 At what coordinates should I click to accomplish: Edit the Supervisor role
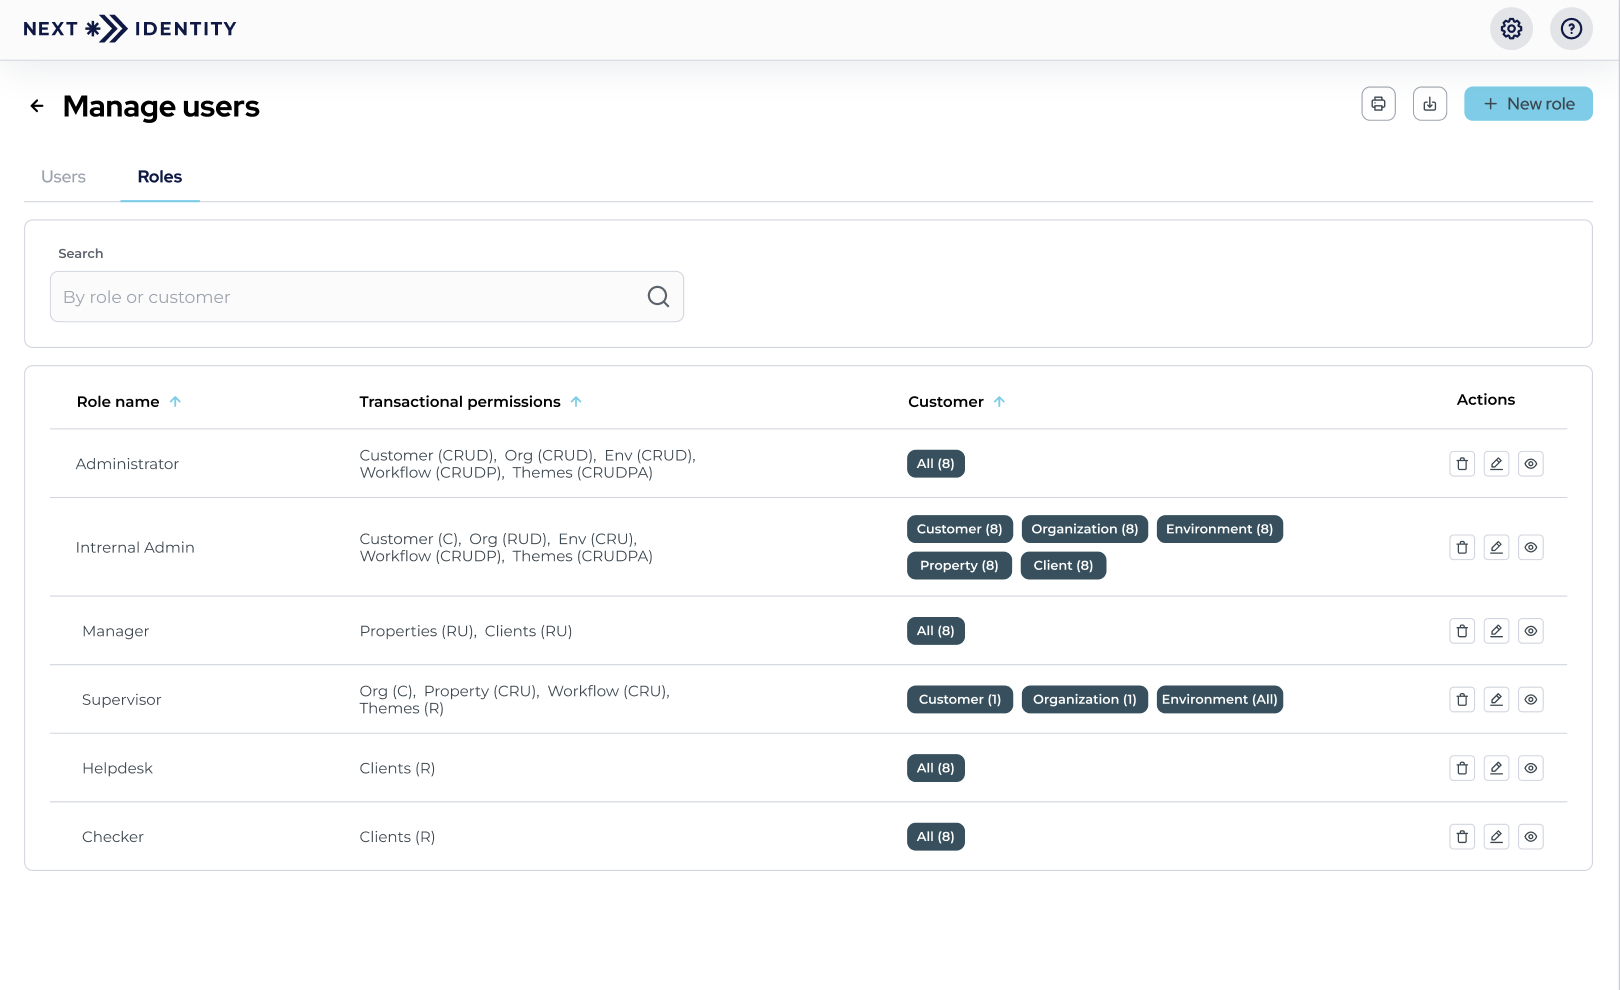click(x=1496, y=700)
